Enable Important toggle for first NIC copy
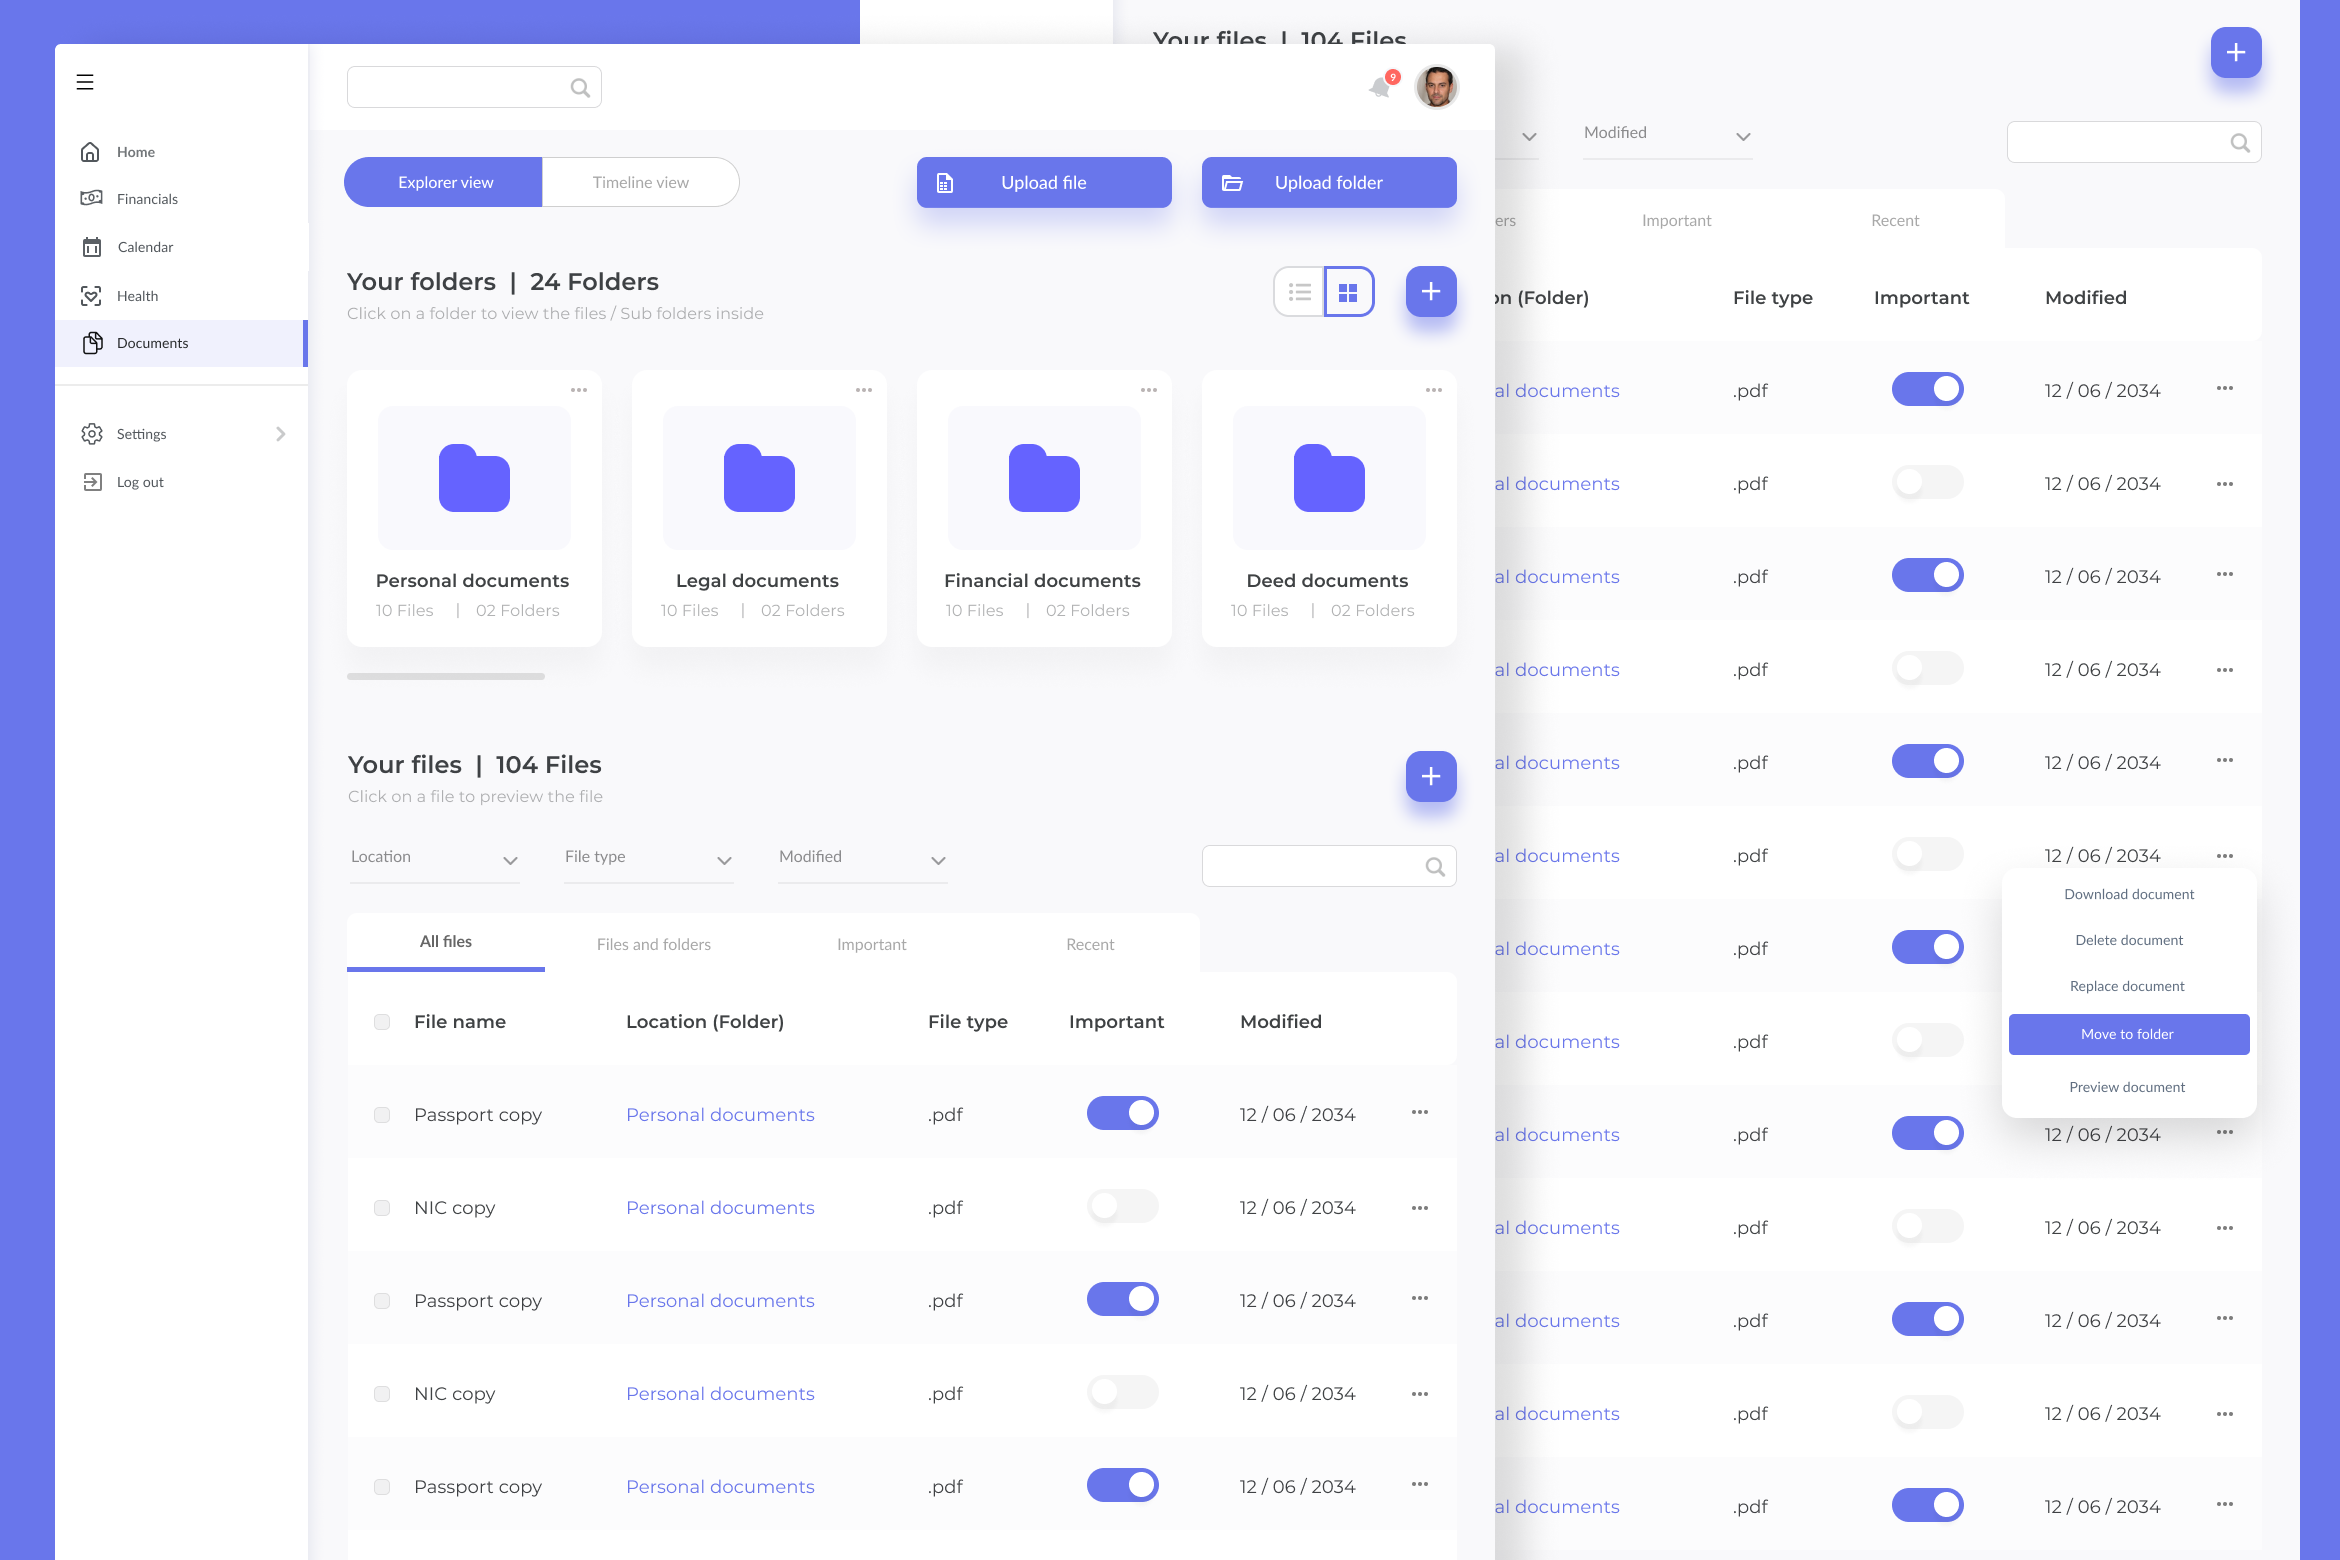 tap(1122, 1206)
